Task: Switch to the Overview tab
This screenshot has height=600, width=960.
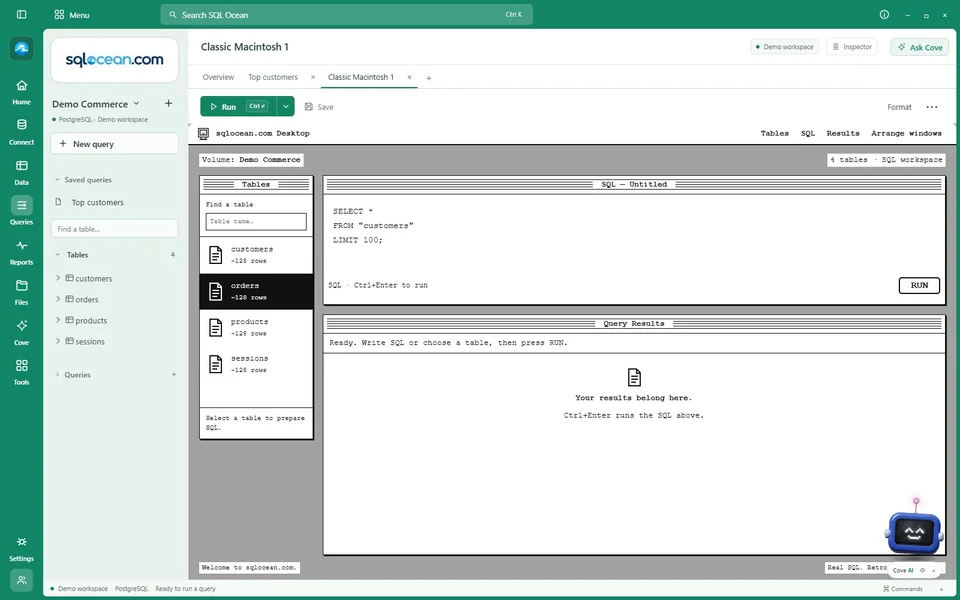Action: (218, 77)
